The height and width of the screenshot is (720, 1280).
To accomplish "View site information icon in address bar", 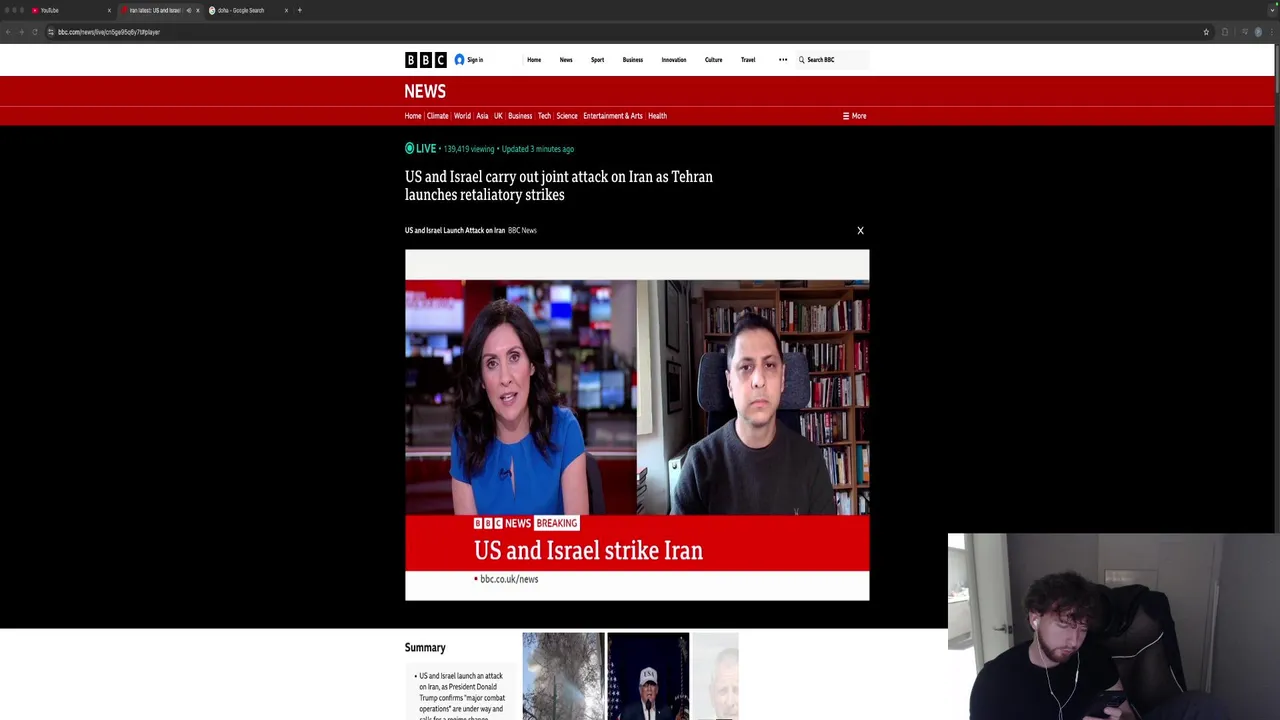I will click(51, 32).
